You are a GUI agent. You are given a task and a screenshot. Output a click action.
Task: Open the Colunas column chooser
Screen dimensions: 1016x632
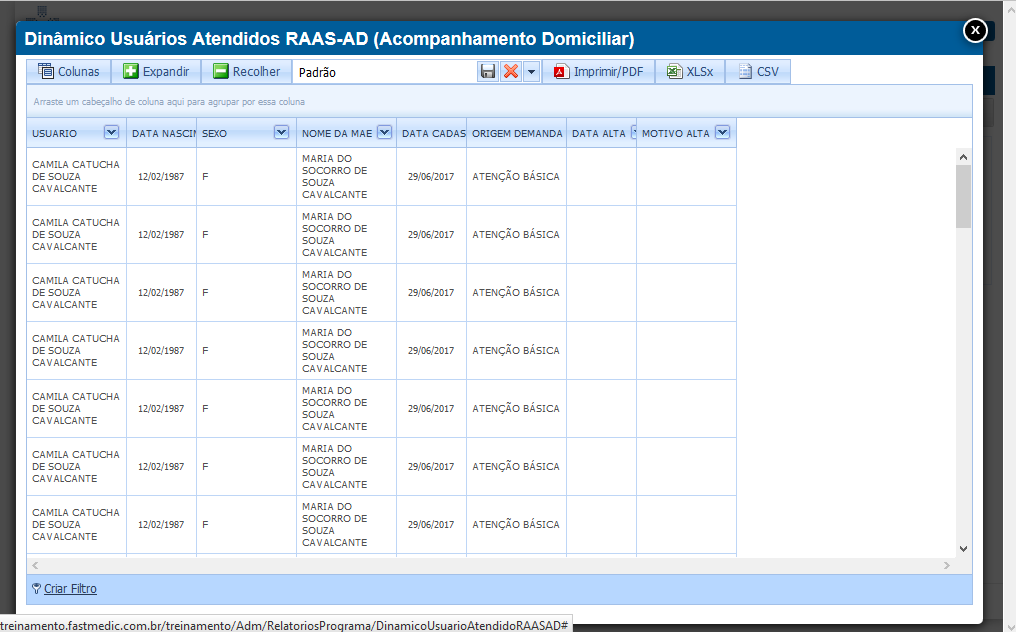(x=69, y=71)
